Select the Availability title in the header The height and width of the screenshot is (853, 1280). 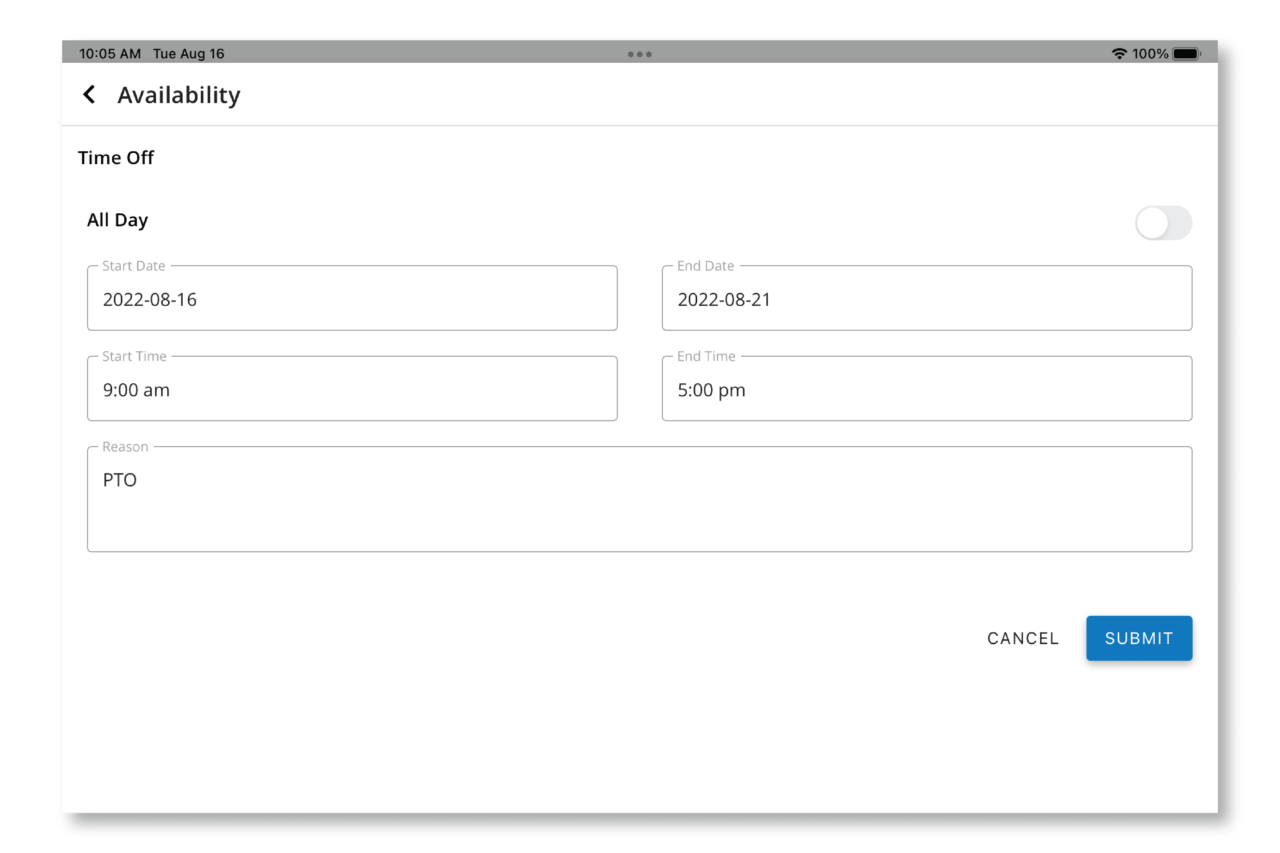(179, 94)
